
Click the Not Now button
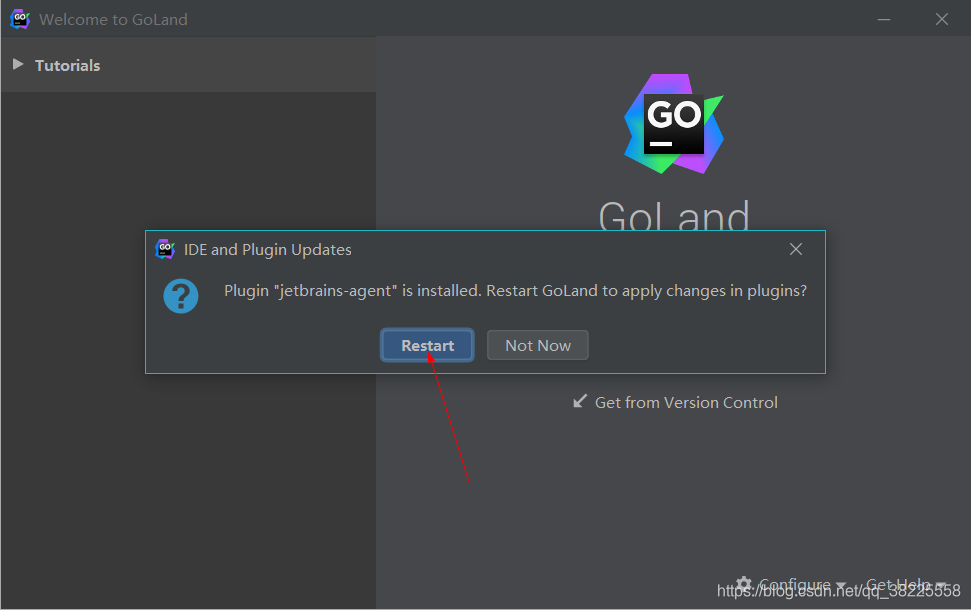(538, 345)
